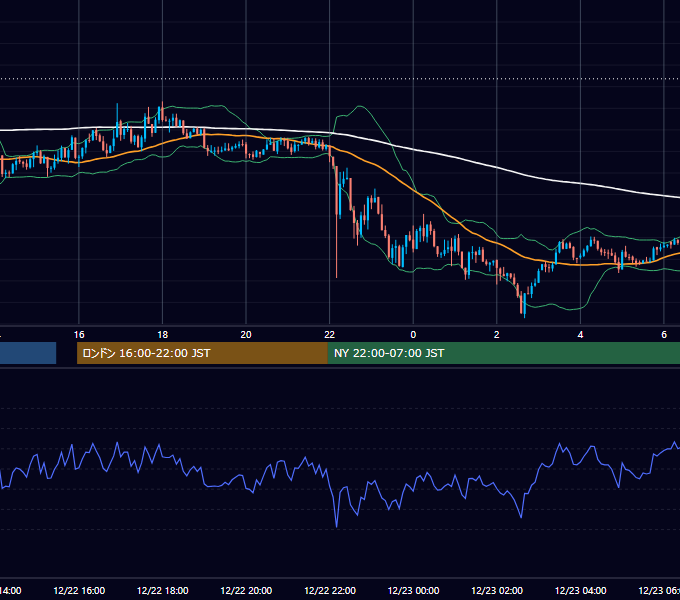Select the 6 hour label on price chart axis
Screen dimensions: 680x600
pos(664,335)
